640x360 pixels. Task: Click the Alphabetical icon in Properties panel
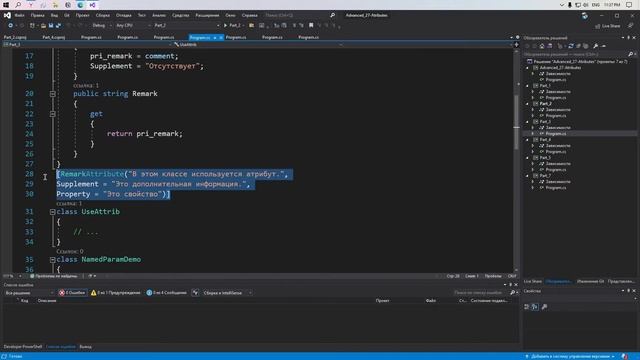(x=535, y=307)
